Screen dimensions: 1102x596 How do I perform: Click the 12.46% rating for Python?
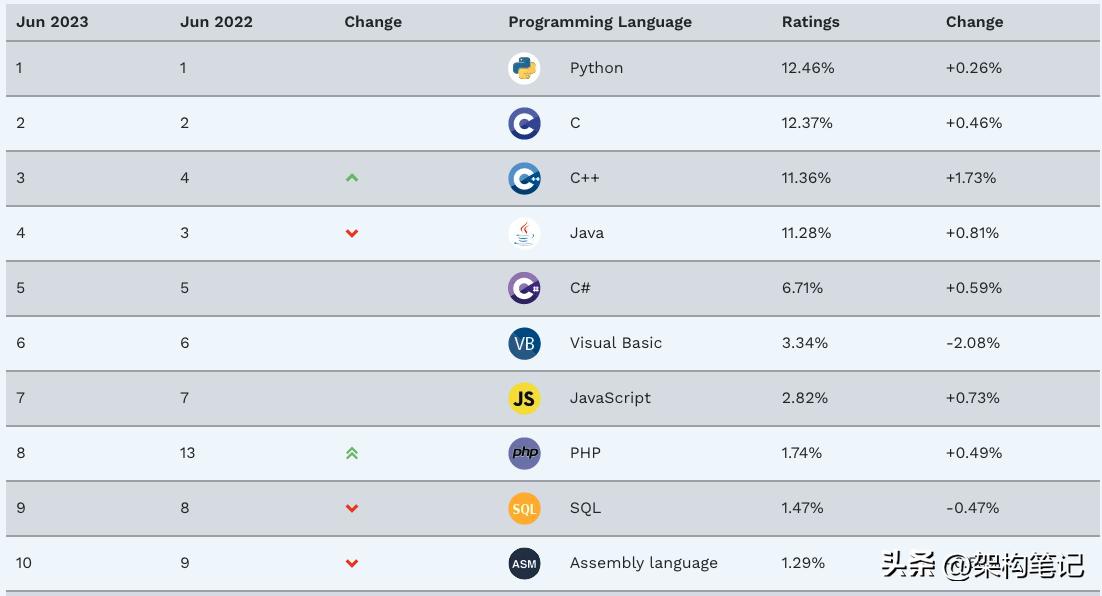pos(807,68)
